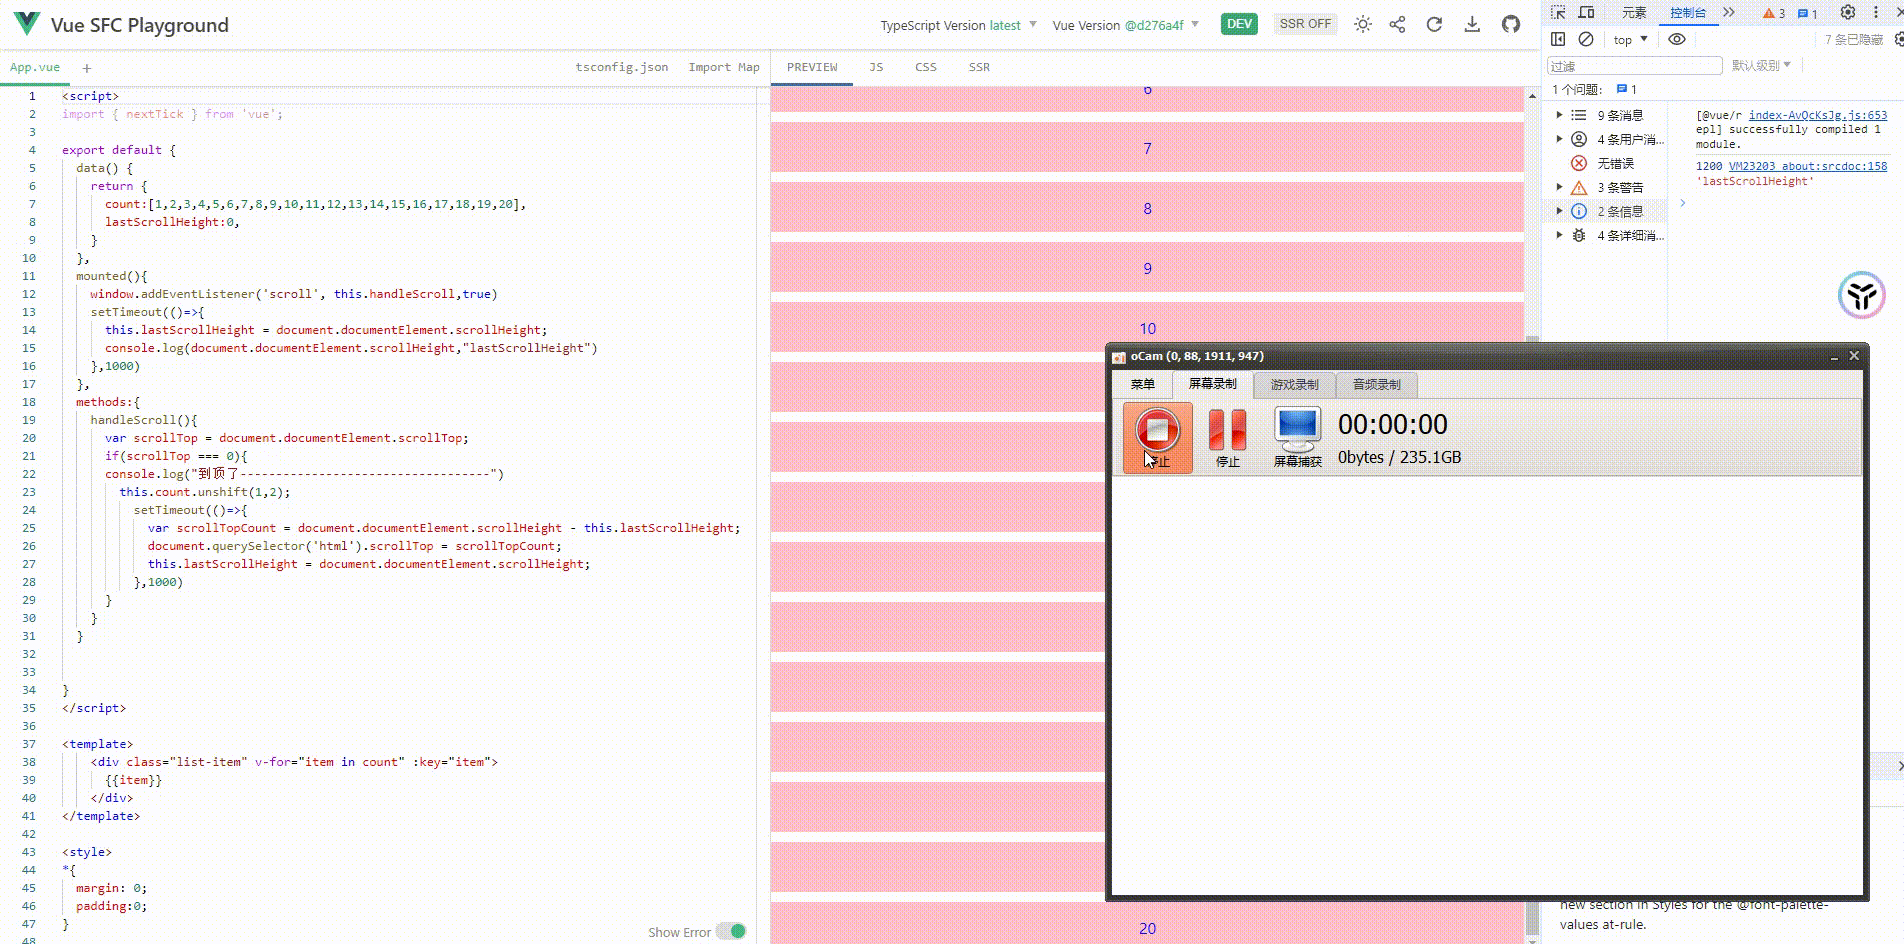Click the floating round assistant icon in DevTools
This screenshot has height=944, width=1904.
pyautogui.click(x=1862, y=295)
